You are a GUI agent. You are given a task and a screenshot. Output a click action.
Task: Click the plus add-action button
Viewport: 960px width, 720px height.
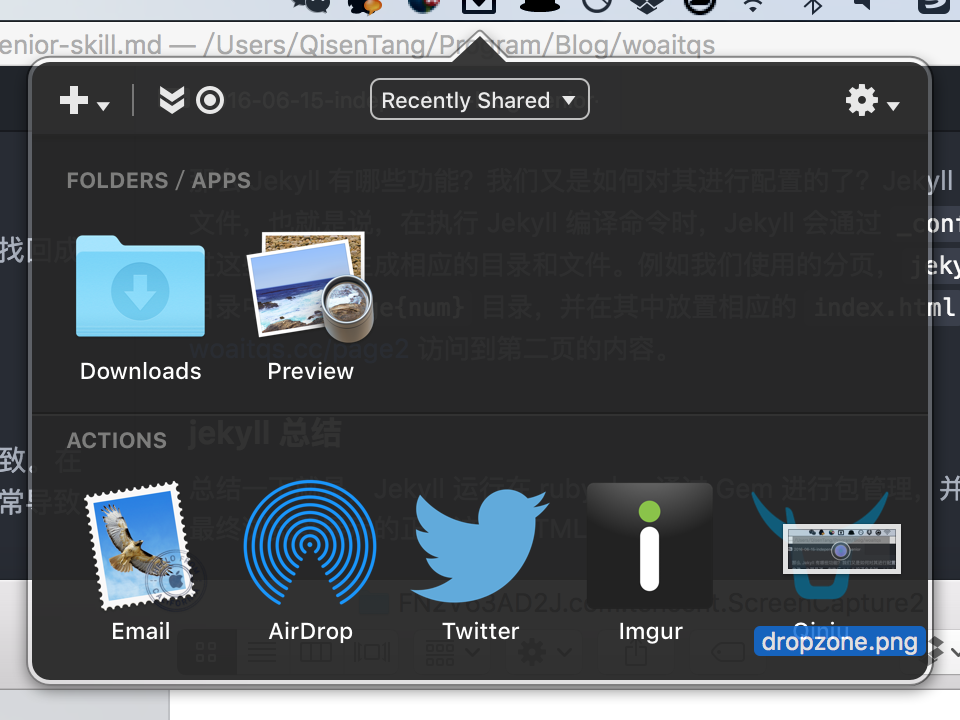click(x=73, y=100)
